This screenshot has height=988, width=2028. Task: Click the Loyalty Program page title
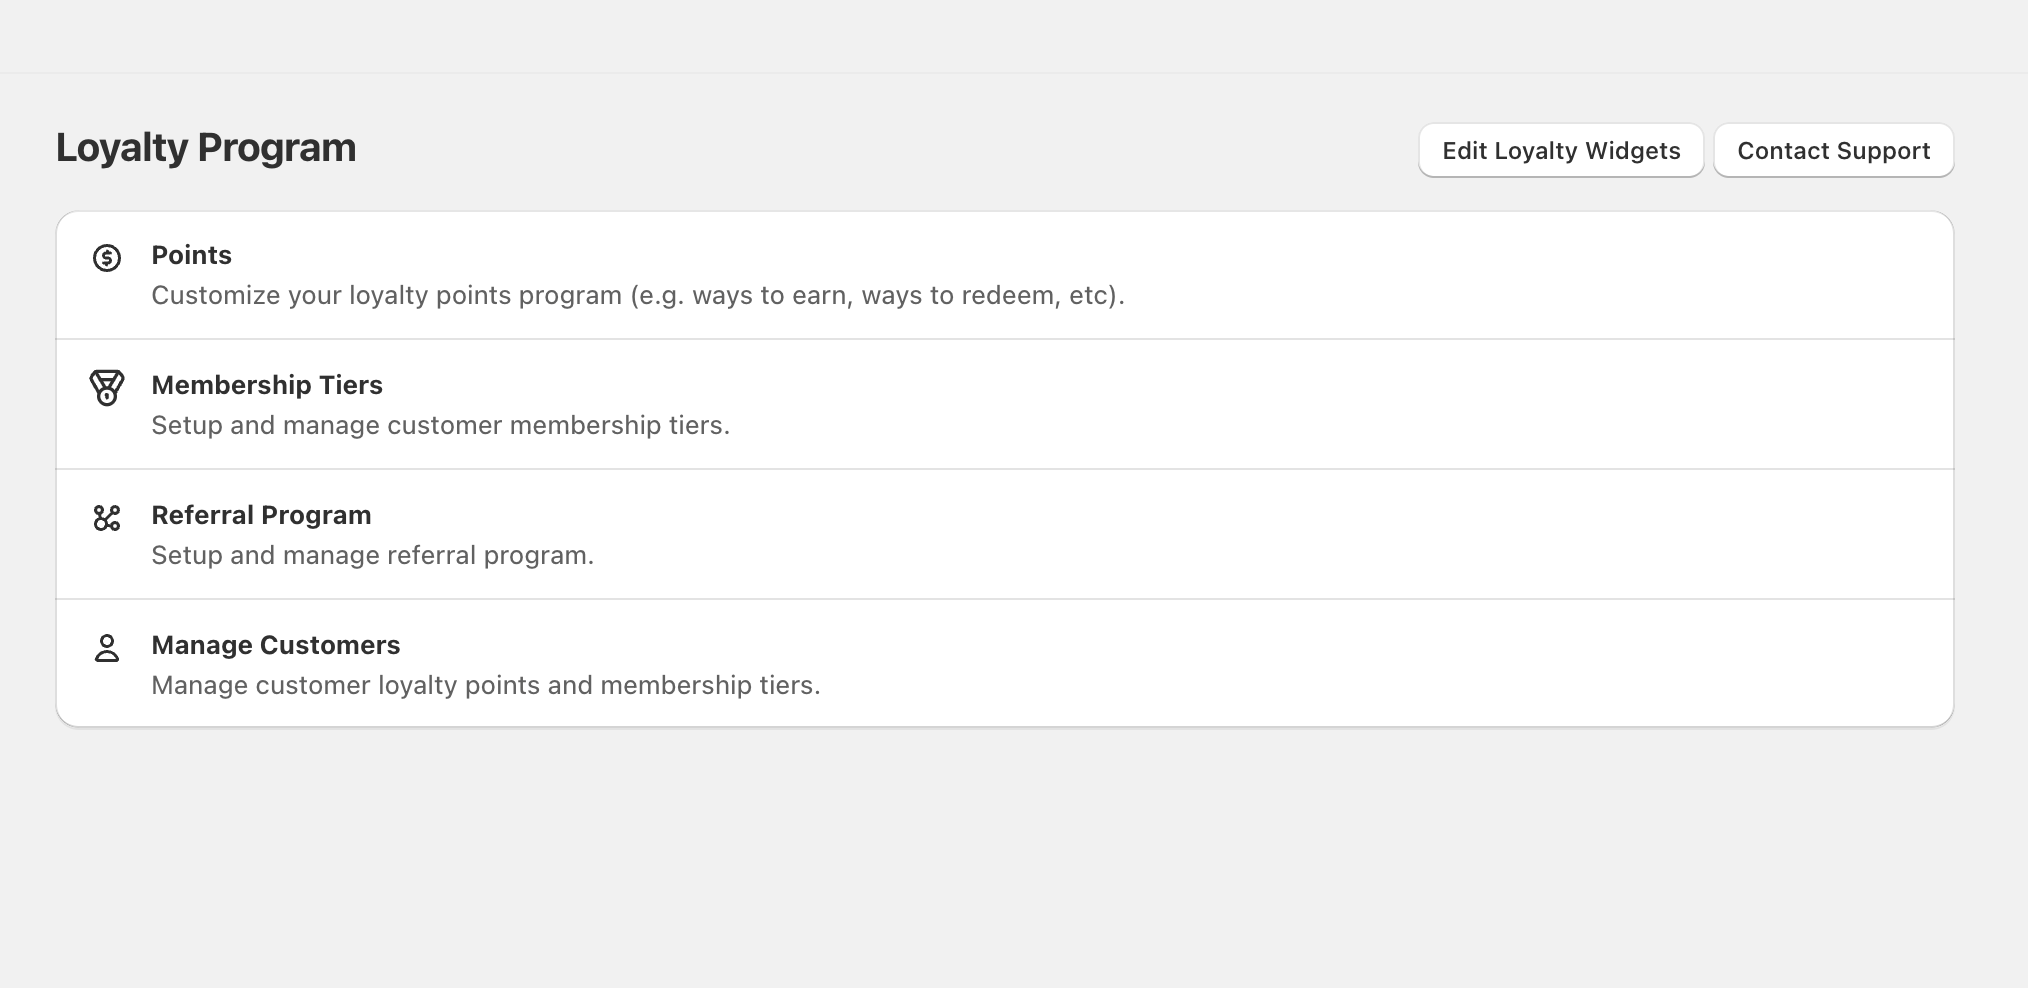(205, 147)
